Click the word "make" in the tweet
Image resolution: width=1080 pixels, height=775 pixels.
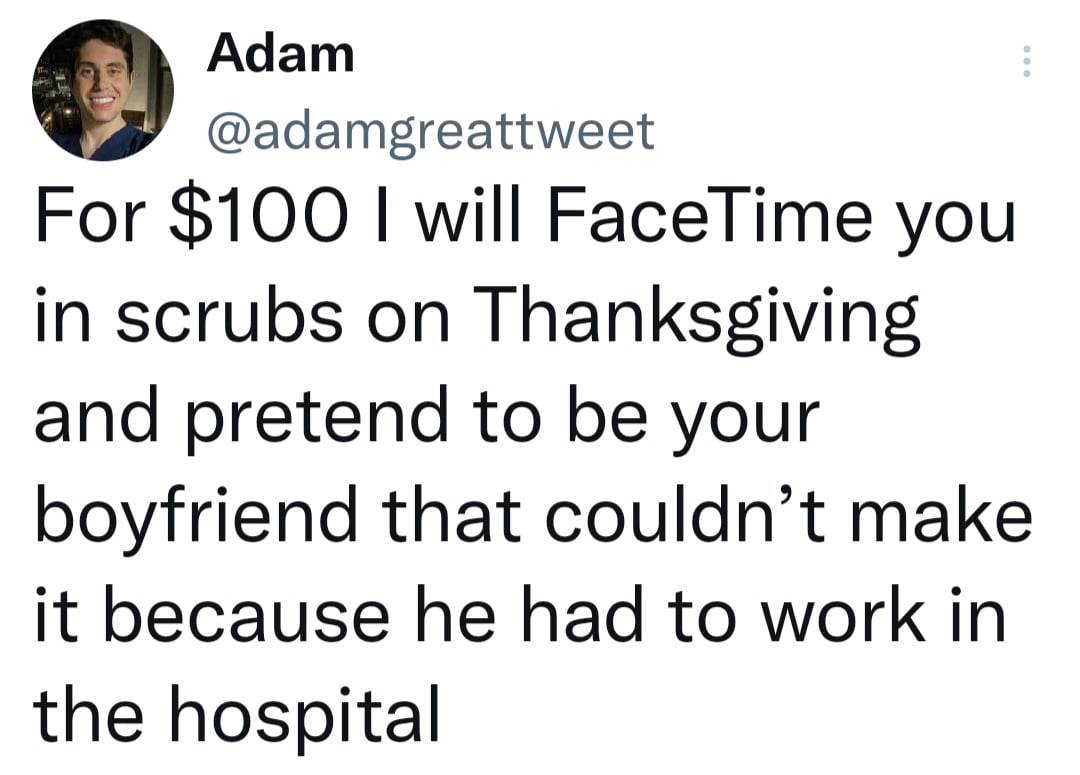coord(933,513)
